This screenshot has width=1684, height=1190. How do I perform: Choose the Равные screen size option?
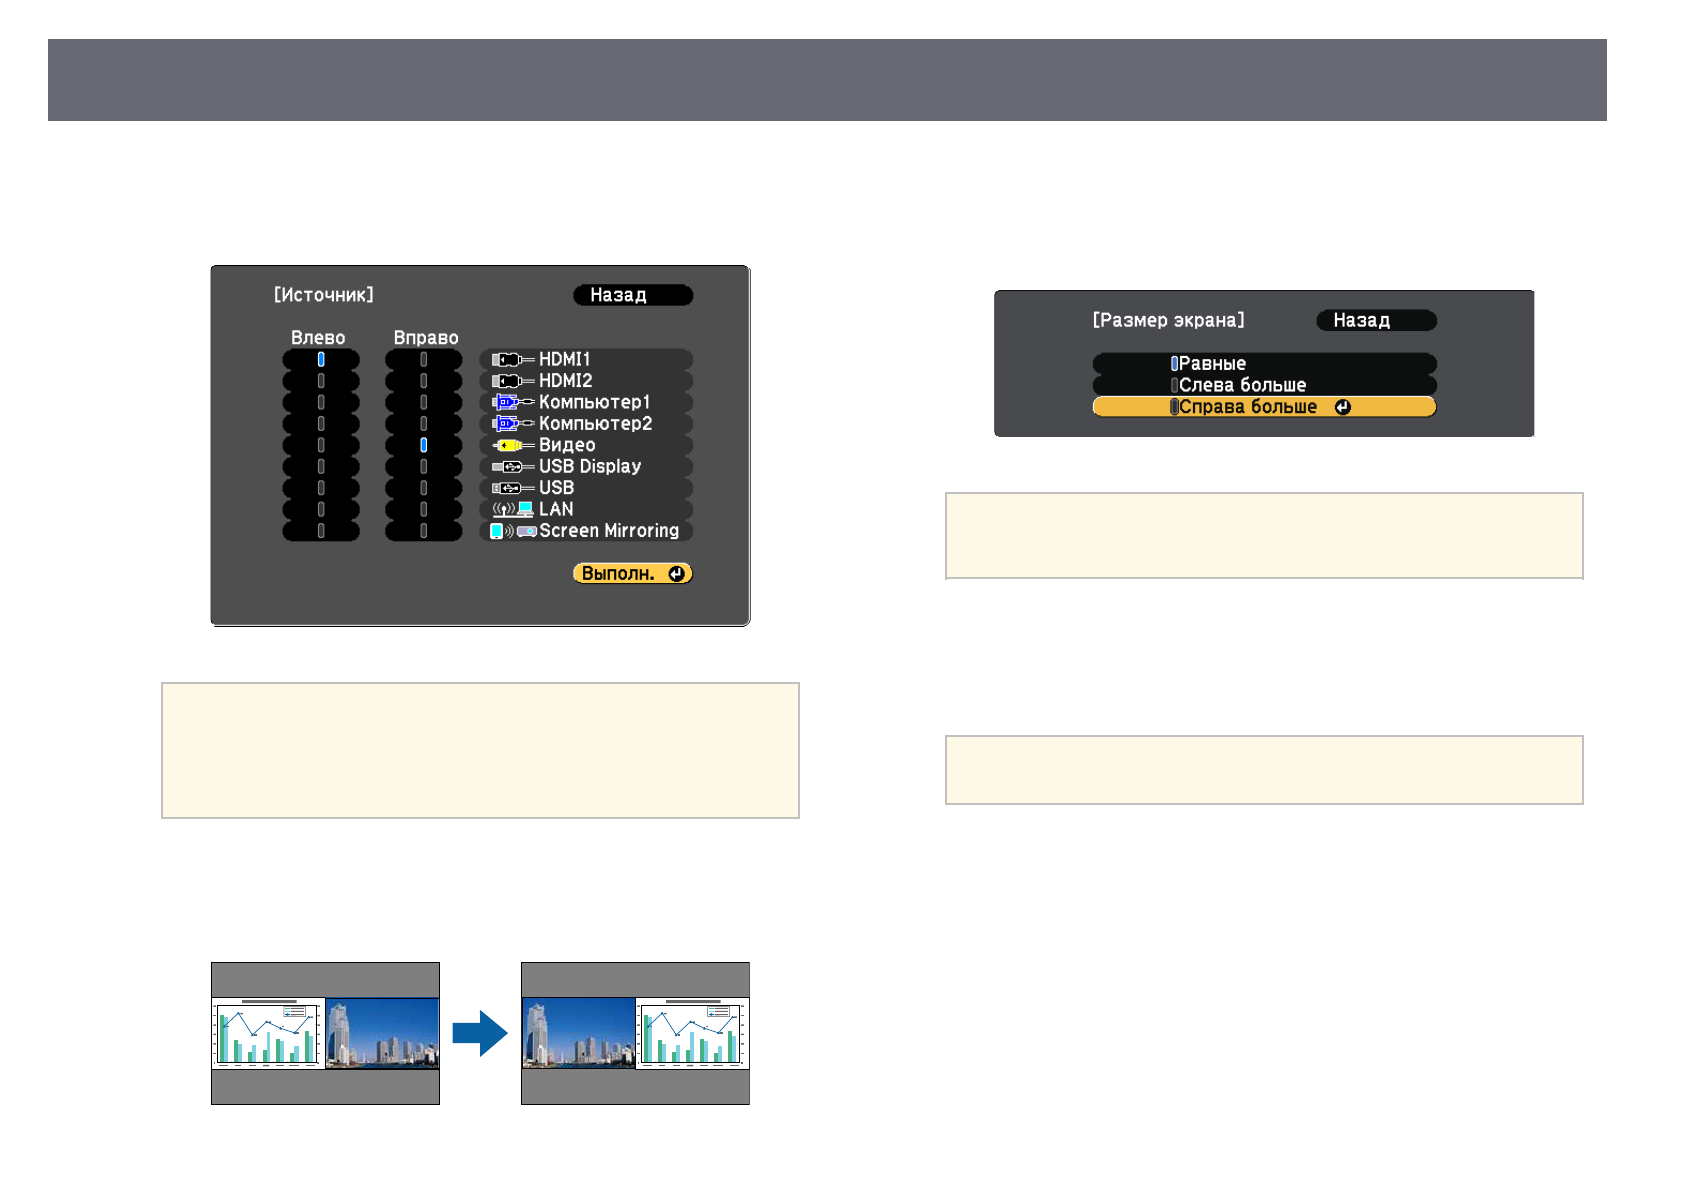point(1263,364)
